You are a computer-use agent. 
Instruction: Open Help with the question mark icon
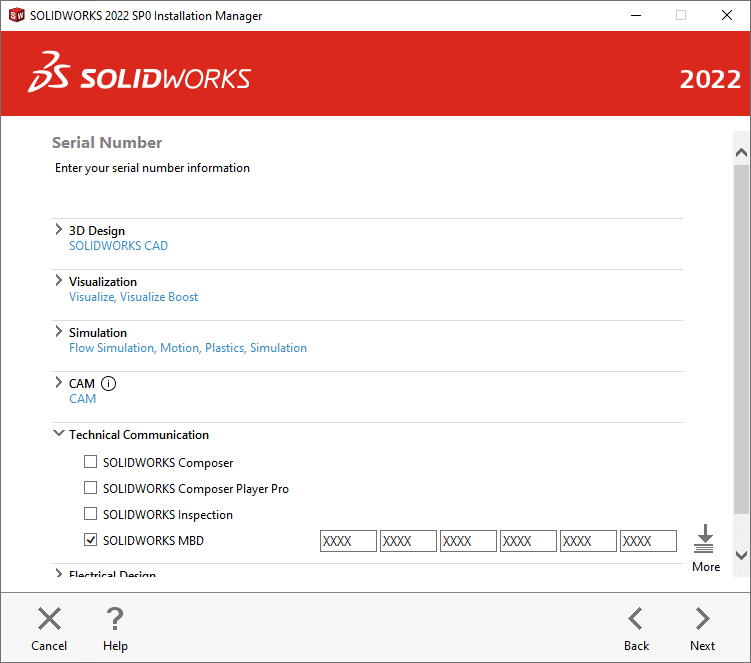click(x=115, y=619)
